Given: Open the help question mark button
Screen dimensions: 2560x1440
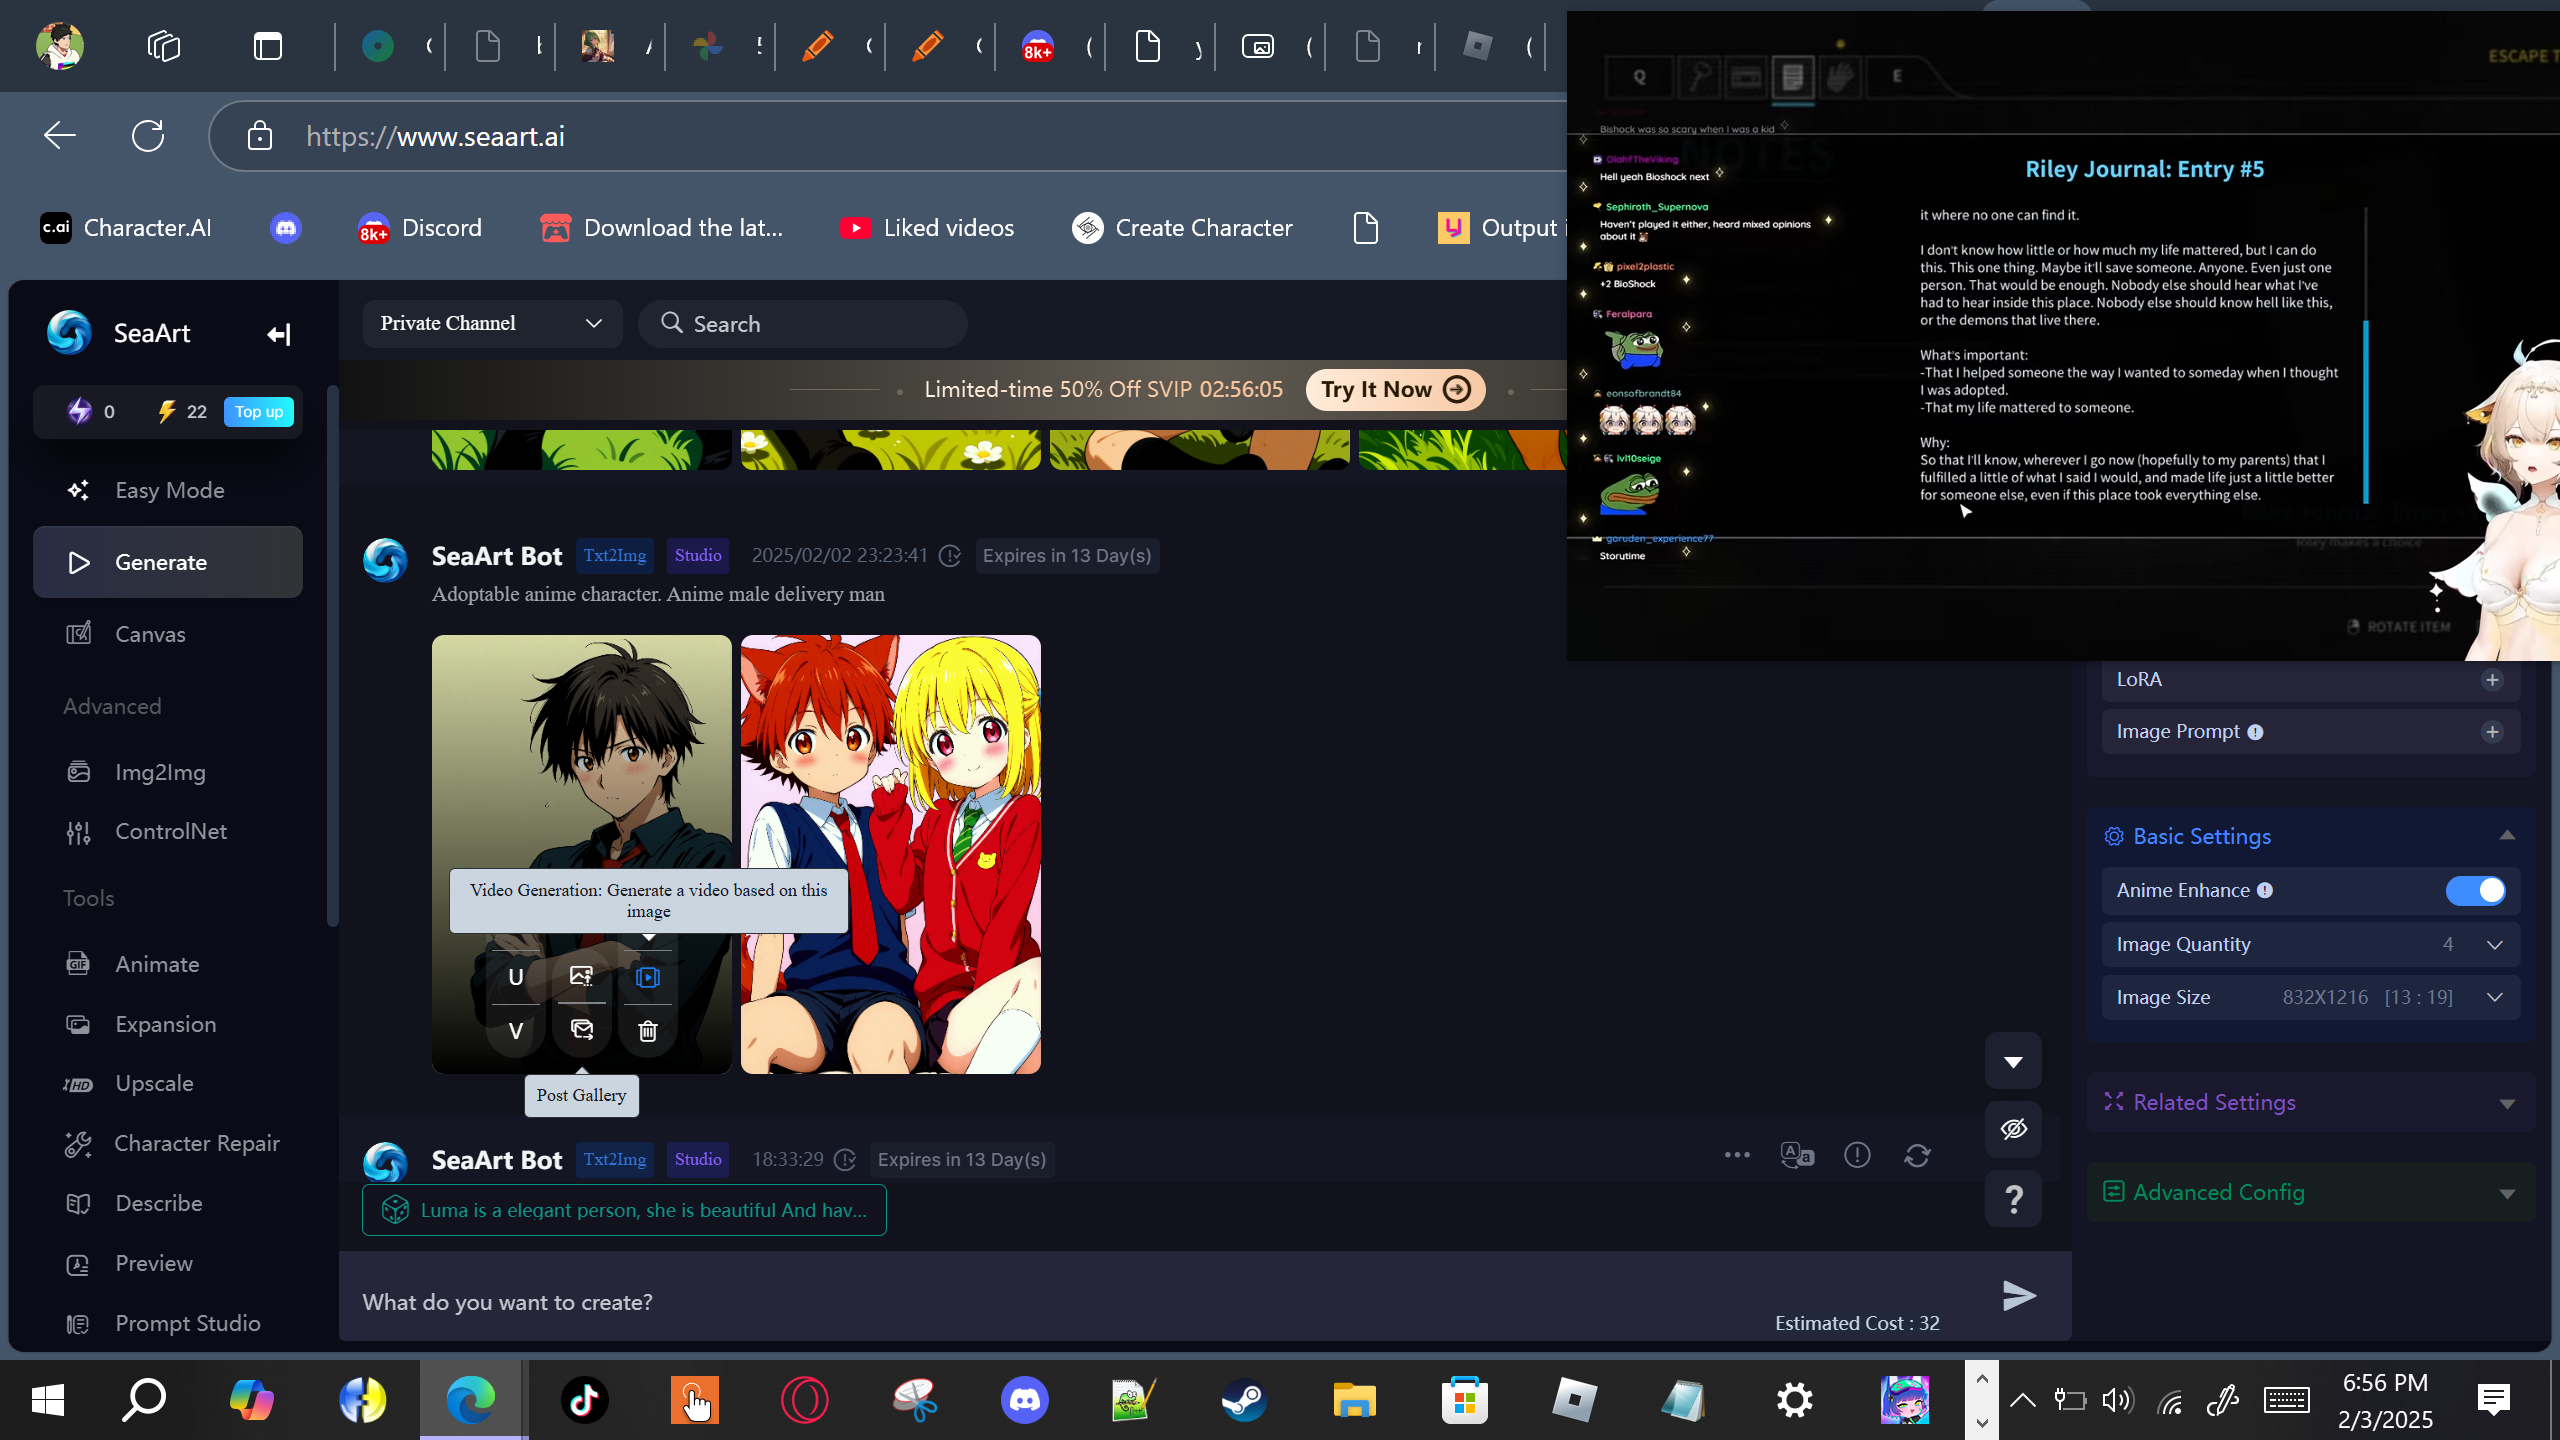Looking at the screenshot, I should tap(2014, 1199).
